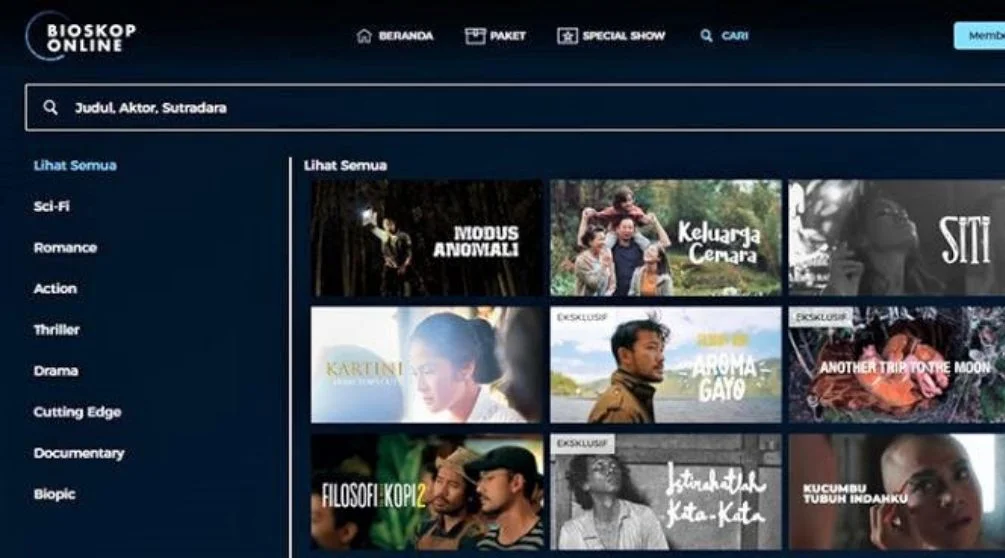
Task: Filter movies by Romance genre
Action: (65, 247)
